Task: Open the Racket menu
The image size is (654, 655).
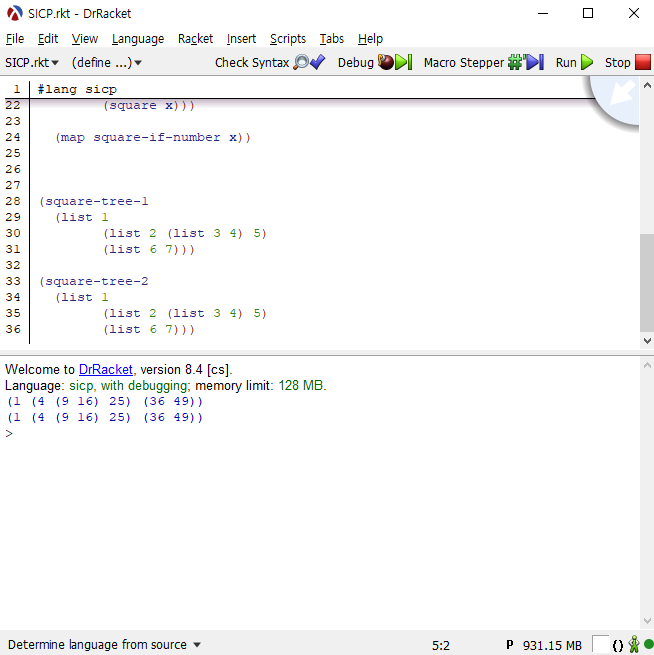Action: [195, 38]
